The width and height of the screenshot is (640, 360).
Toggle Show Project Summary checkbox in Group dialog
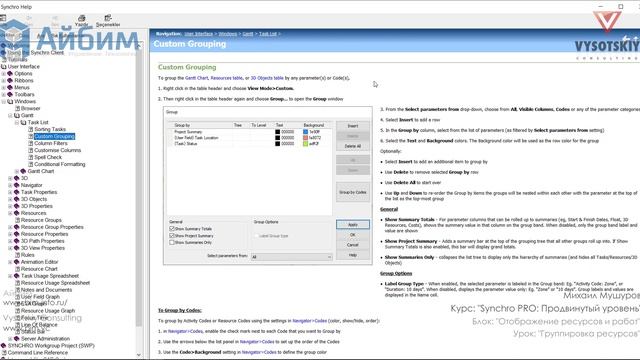(x=172, y=236)
